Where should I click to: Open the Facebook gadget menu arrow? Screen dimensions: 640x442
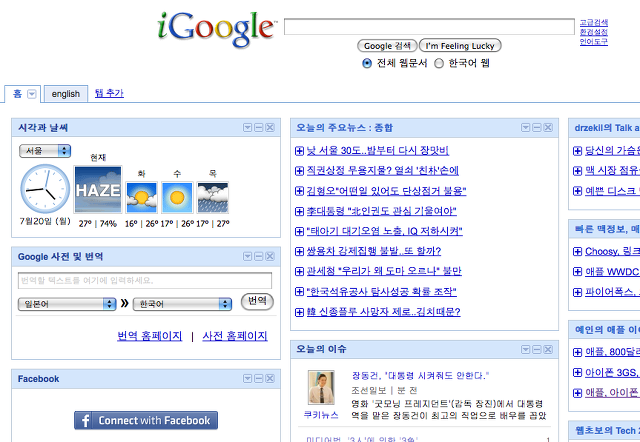247,379
